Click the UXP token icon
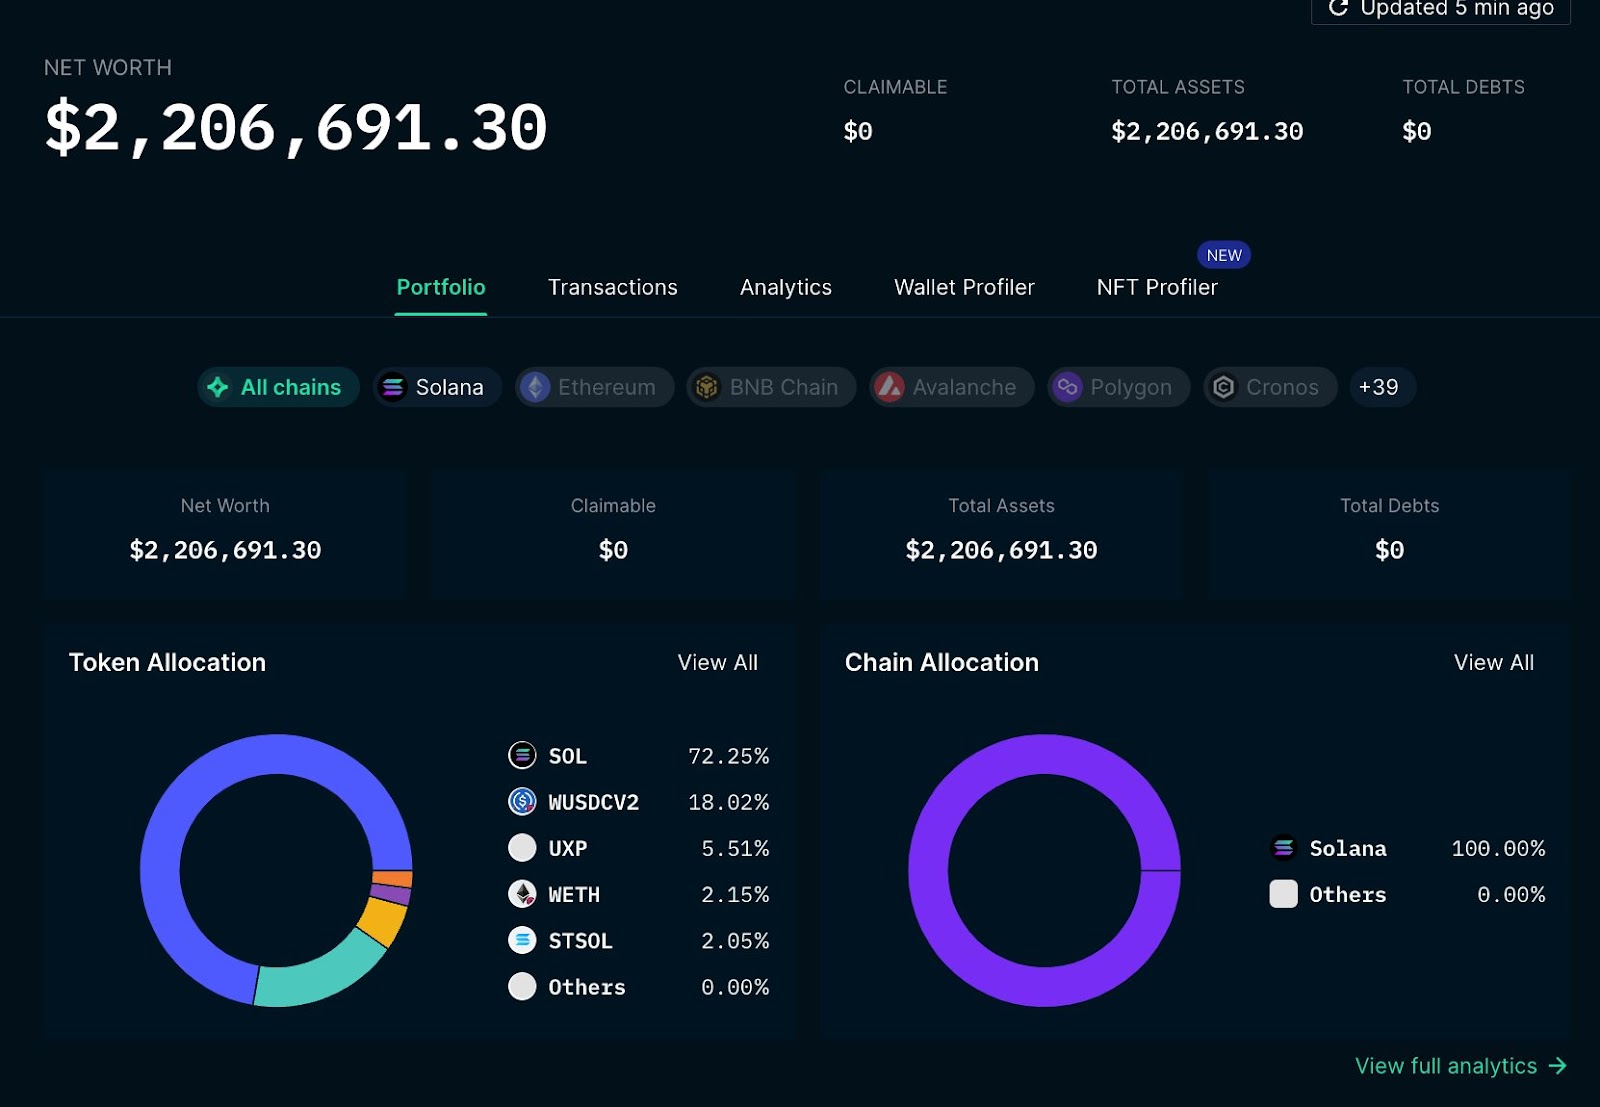The image size is (1600, 1107). [522, 847]
